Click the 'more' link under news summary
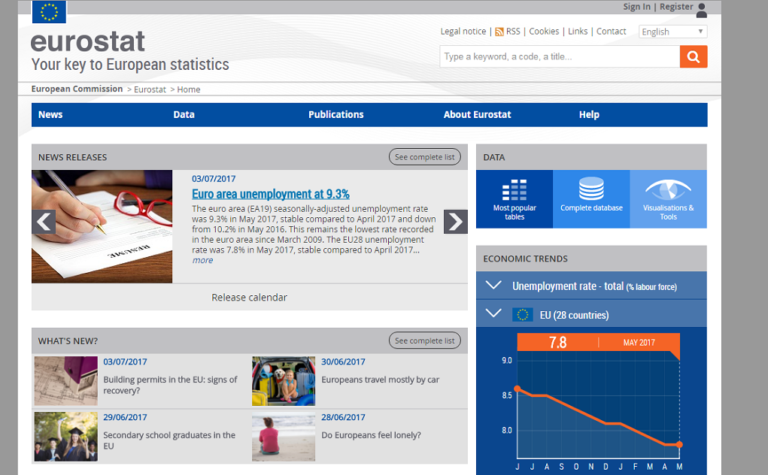768x475 pixels. pyautogui.click(x=202, y=260)
